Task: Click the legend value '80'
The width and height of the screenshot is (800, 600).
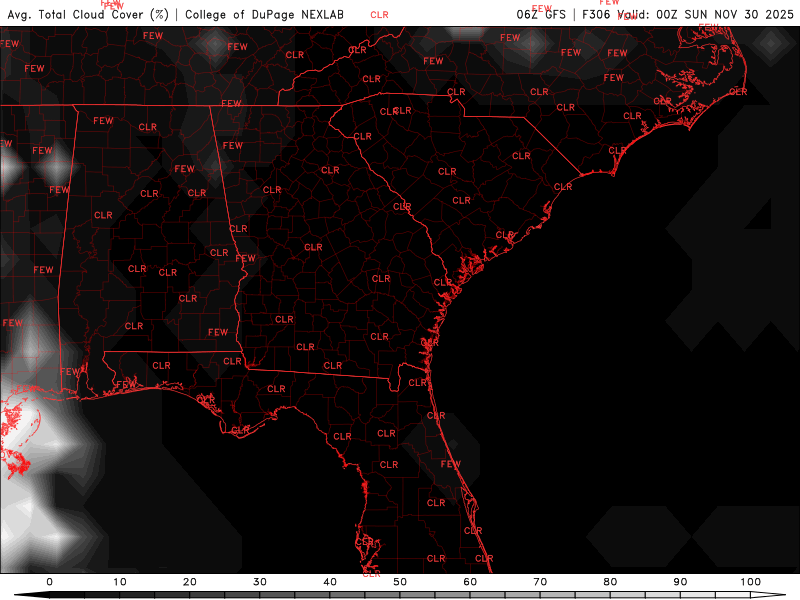Action: [610, 582]
